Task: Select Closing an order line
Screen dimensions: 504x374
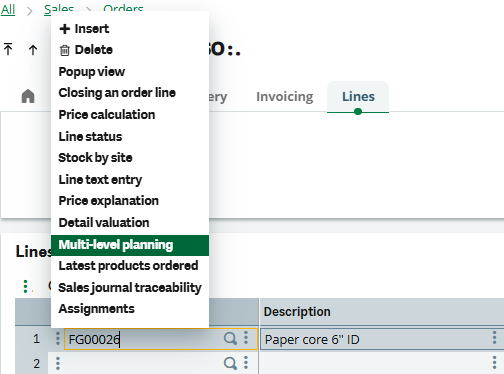Action: [x=130, y=93]
